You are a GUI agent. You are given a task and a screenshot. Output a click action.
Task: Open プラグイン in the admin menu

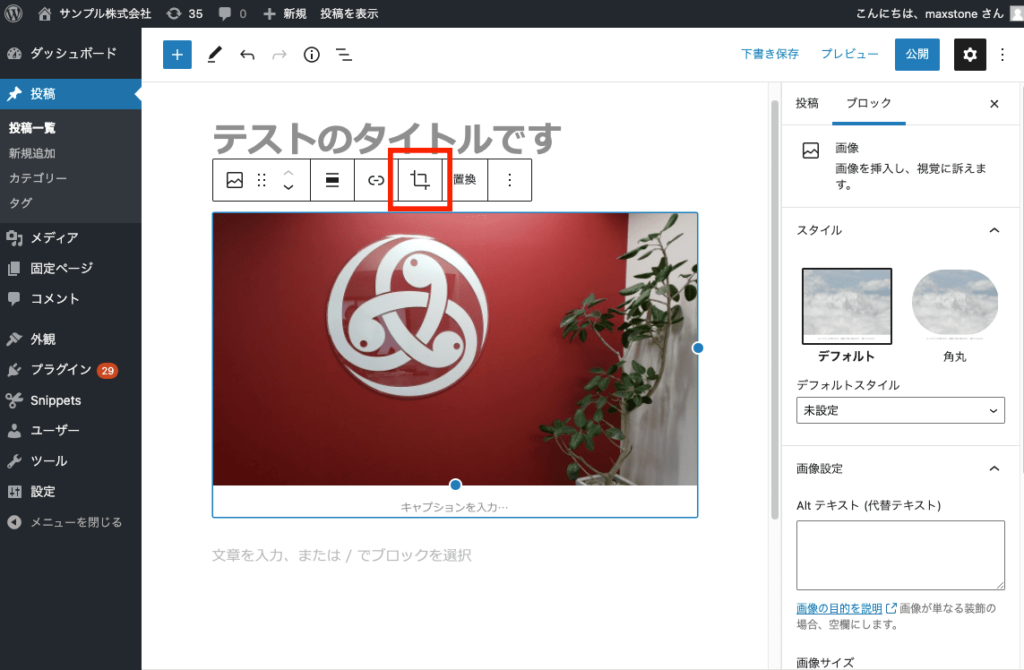(61, 370)
